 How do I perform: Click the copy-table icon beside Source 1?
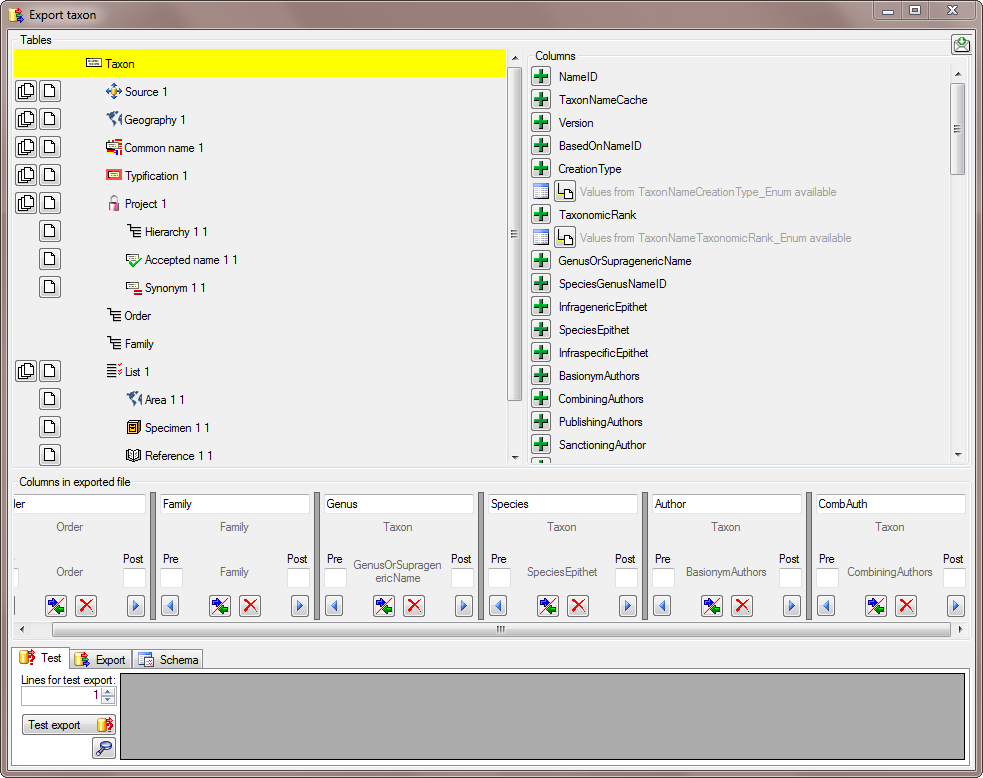click(26, 92)
